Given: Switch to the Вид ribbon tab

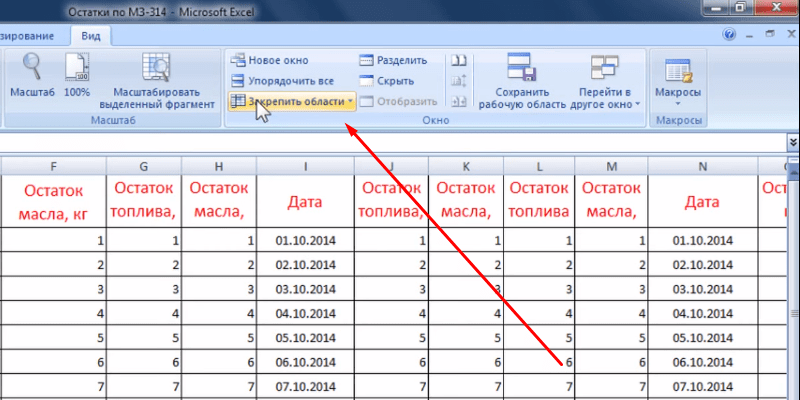Looking at the screenshot, I should (91, 36).
